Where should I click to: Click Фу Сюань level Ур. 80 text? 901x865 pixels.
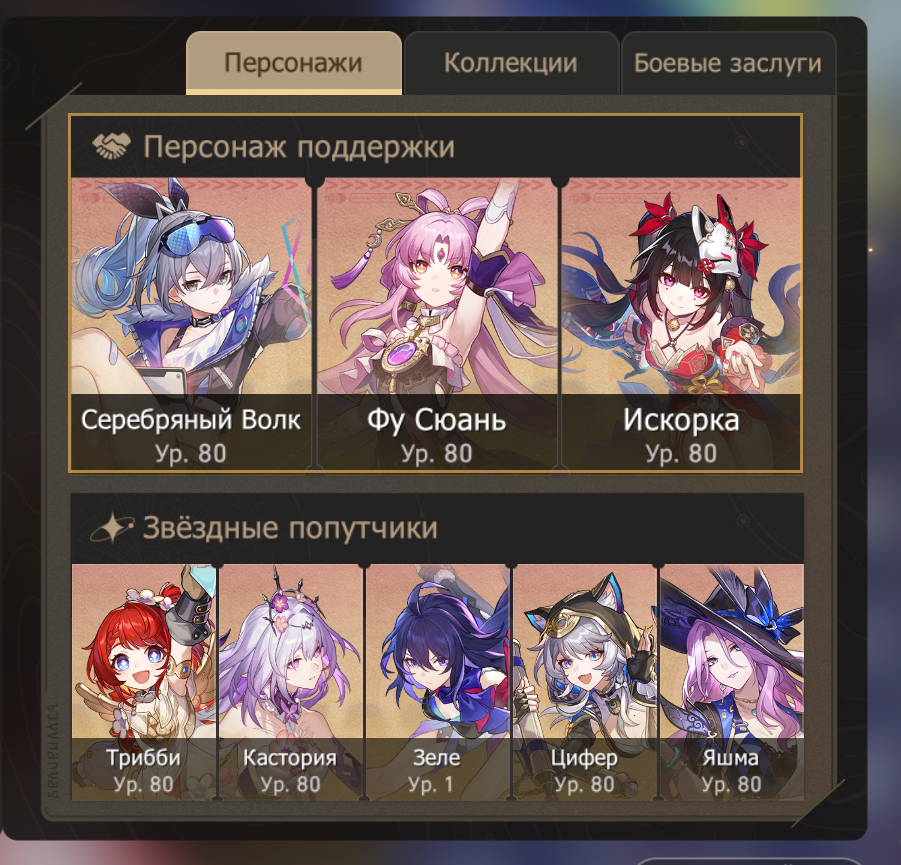pos(437,453)
